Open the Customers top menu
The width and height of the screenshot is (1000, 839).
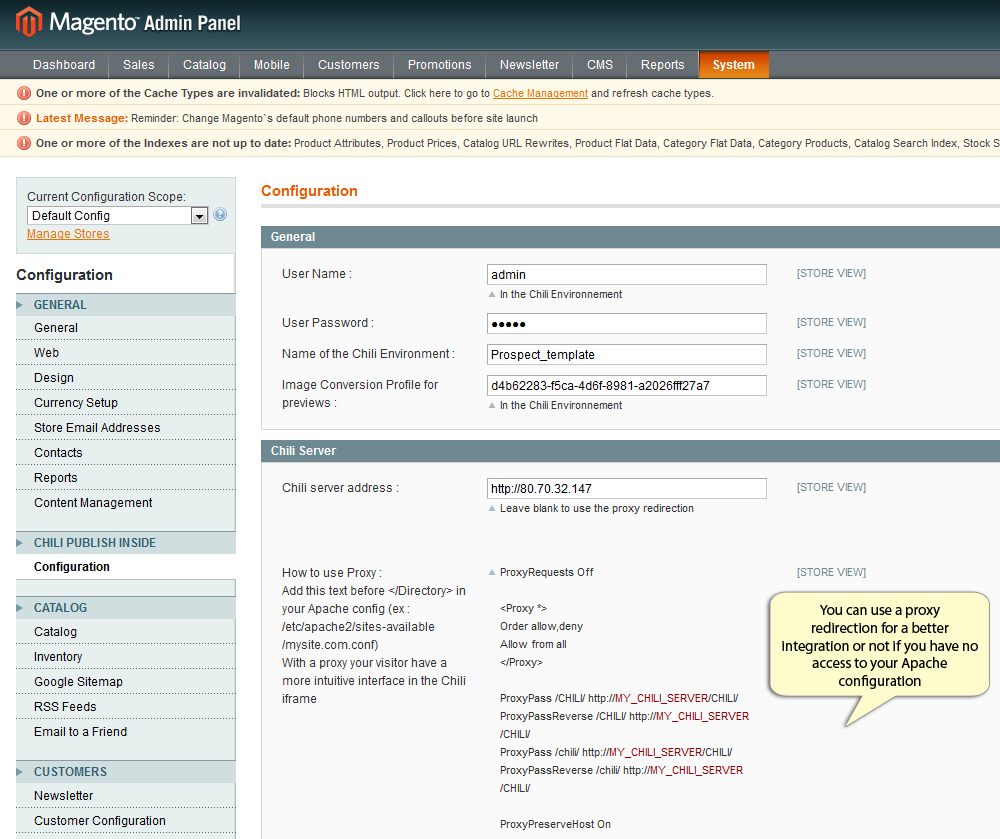(x=348, y=64)
